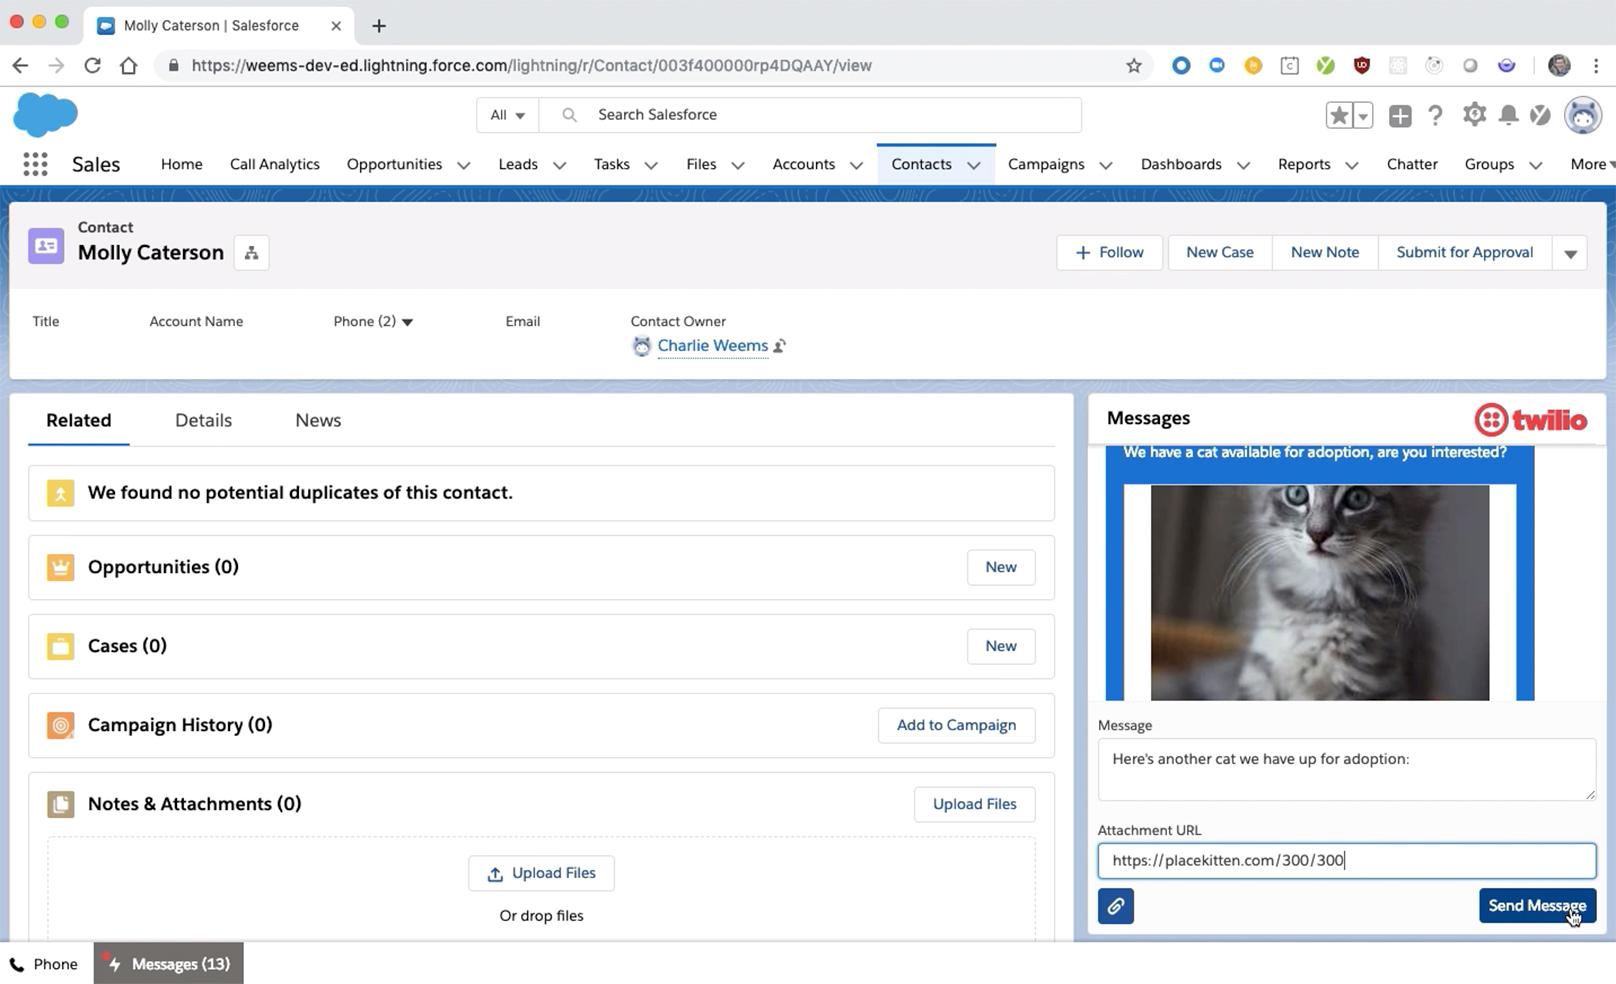Click the New Note button
Image resolution: width=1616 pixels, height=984 pixels.
[x=1325, y=253]
